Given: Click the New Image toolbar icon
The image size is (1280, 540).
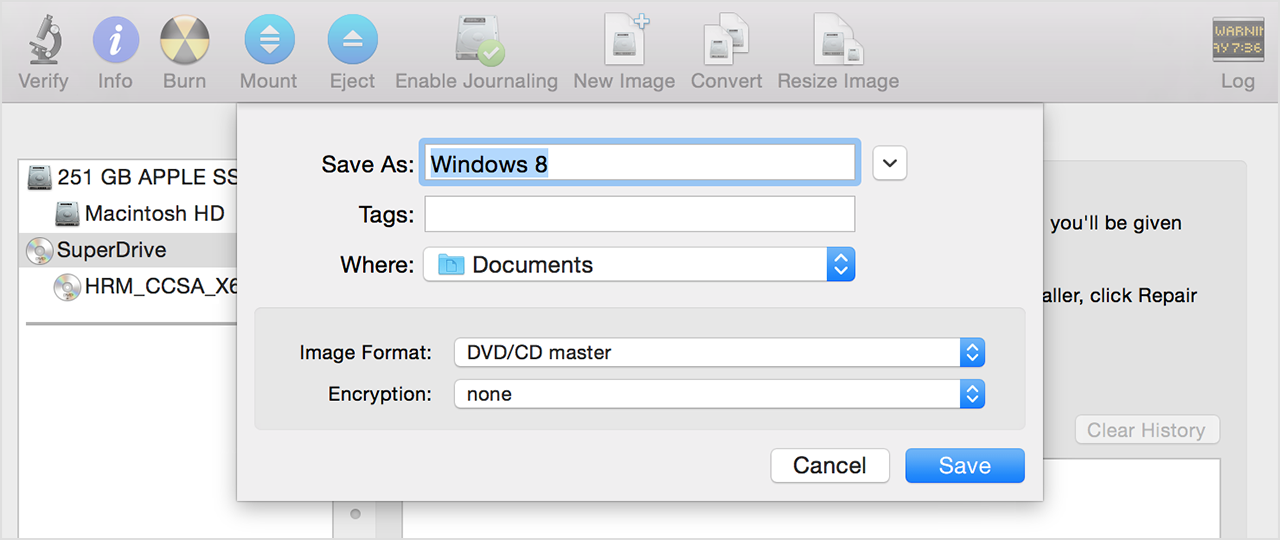Looking at the screenshot, I should [625, 40].
